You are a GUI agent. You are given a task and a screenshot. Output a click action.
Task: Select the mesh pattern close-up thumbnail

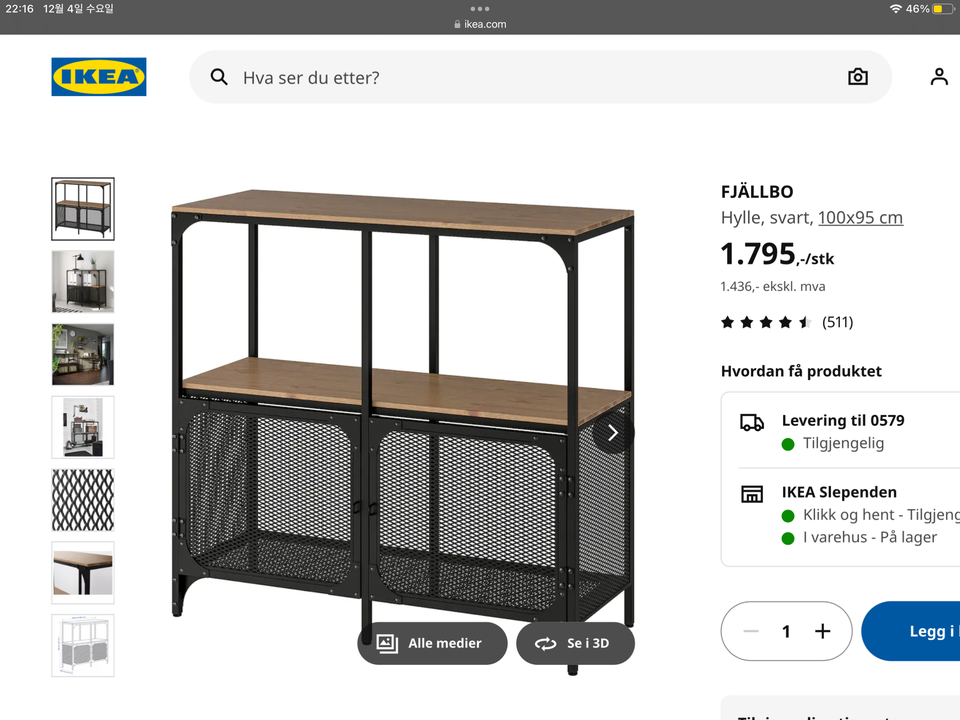coord(83,500)
